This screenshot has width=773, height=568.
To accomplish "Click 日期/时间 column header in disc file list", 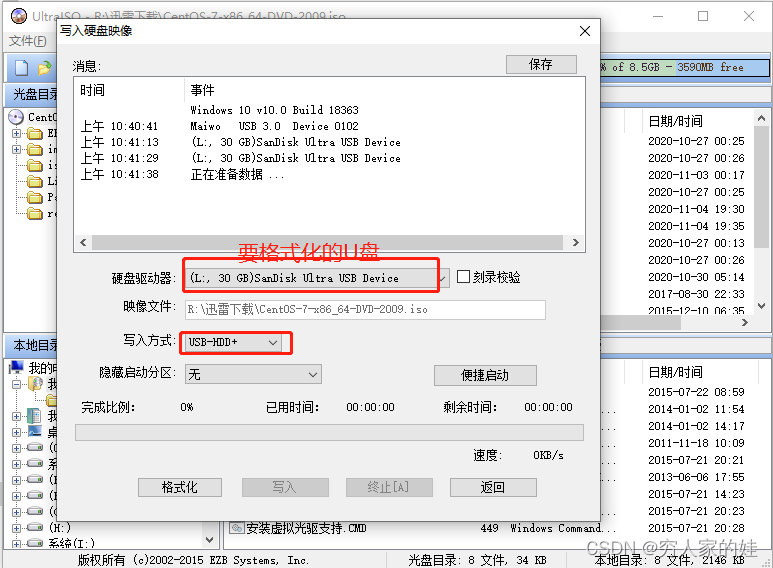I will click(675, 121).
